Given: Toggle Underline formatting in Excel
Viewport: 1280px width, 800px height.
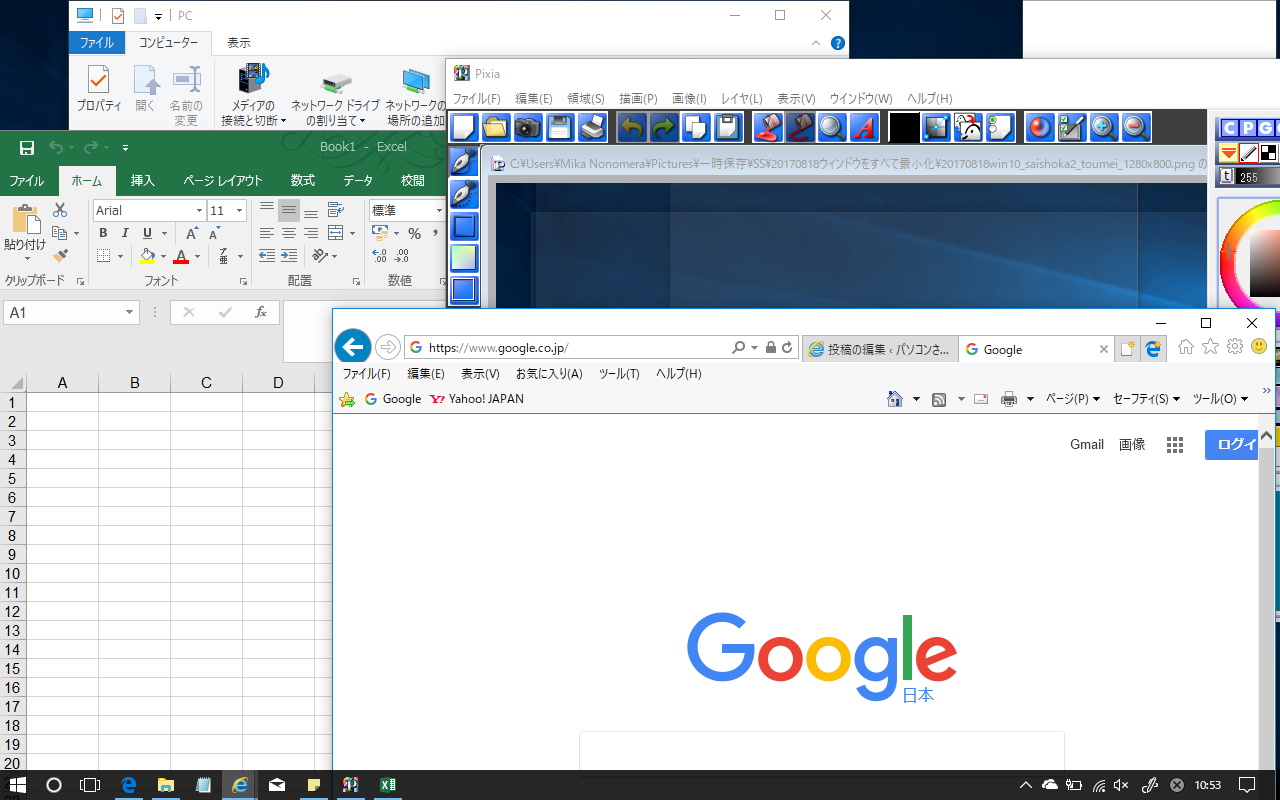Looking at the screenshot, I should click(148, 233).
